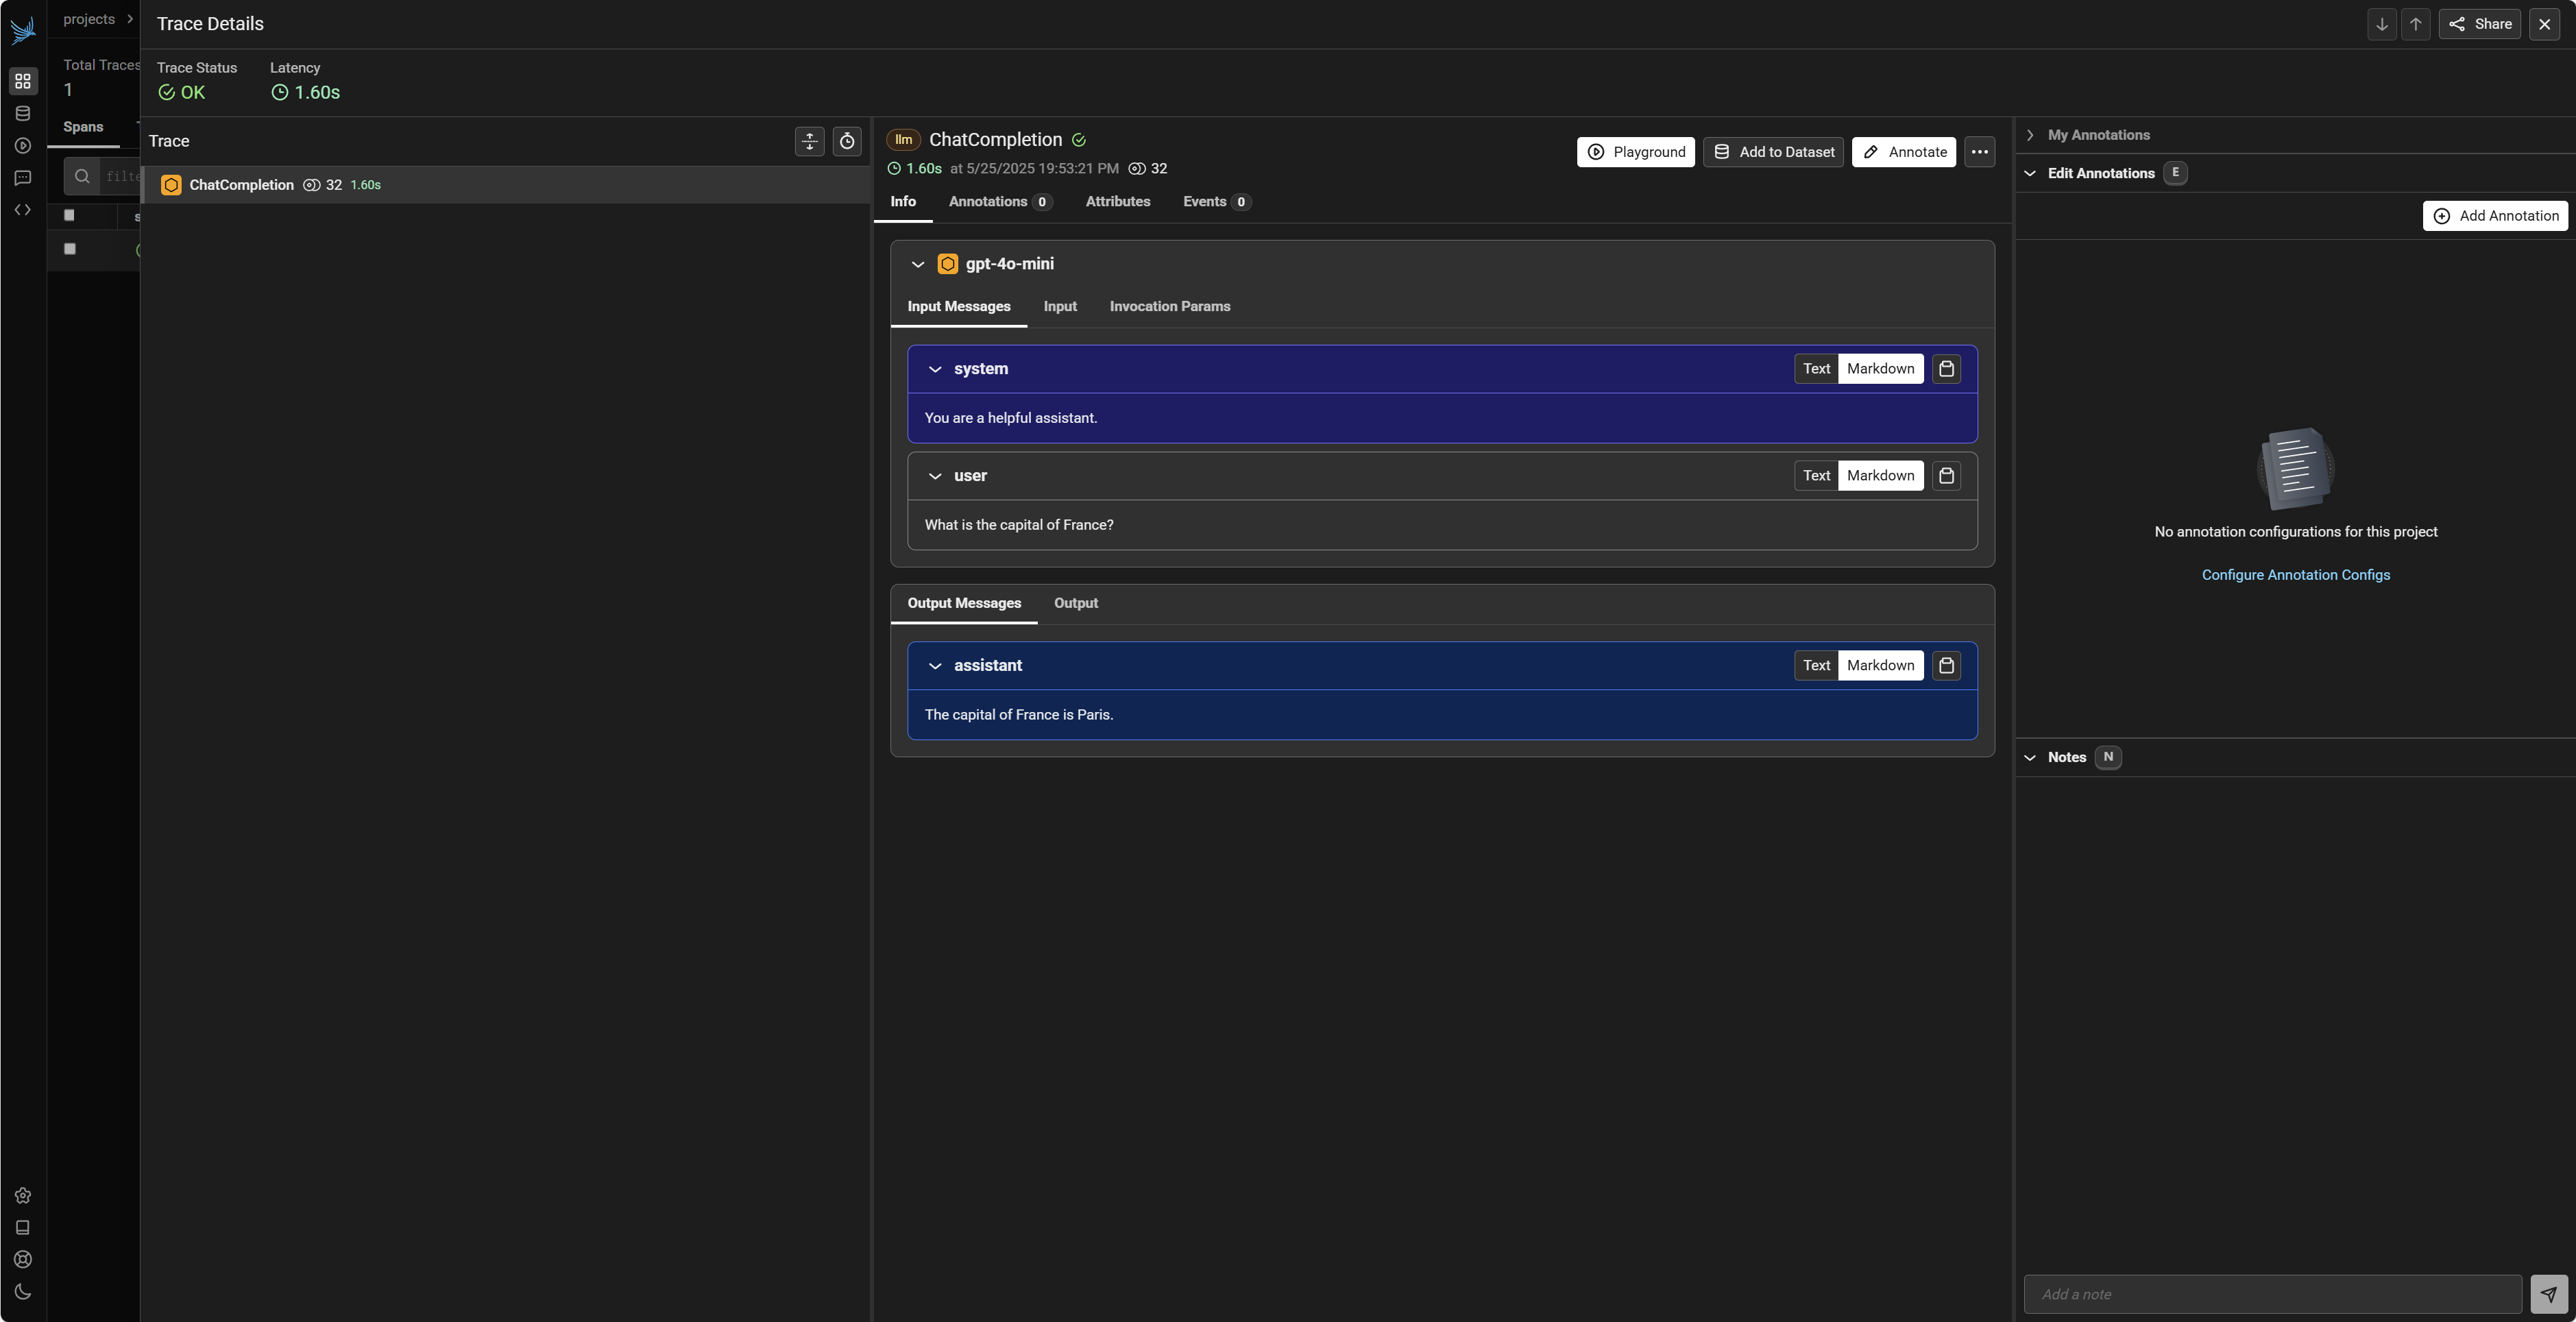Copy the system message to clipboard

1946,369
